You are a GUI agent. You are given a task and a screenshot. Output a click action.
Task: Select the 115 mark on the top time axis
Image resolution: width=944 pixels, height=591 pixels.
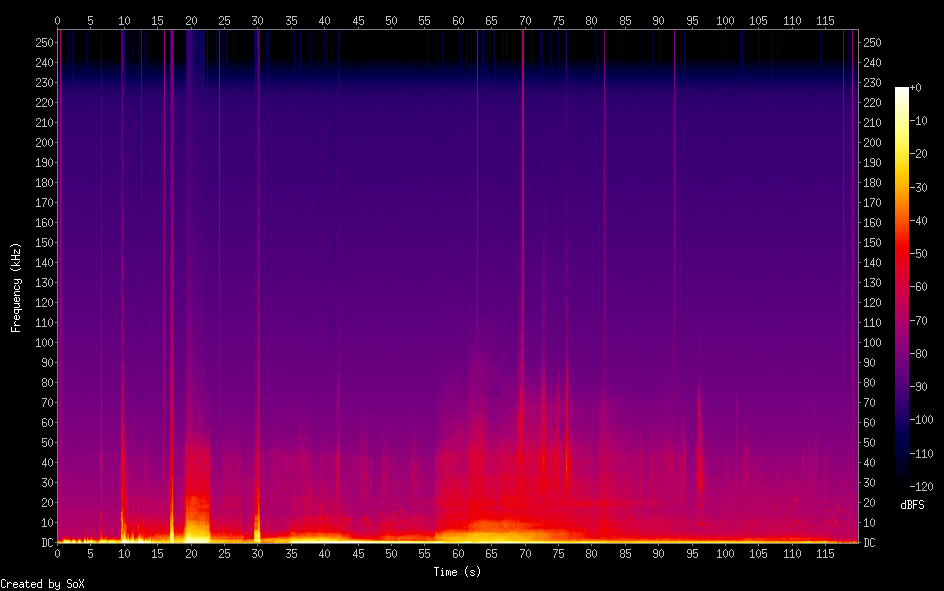click(x=825, y=20)
